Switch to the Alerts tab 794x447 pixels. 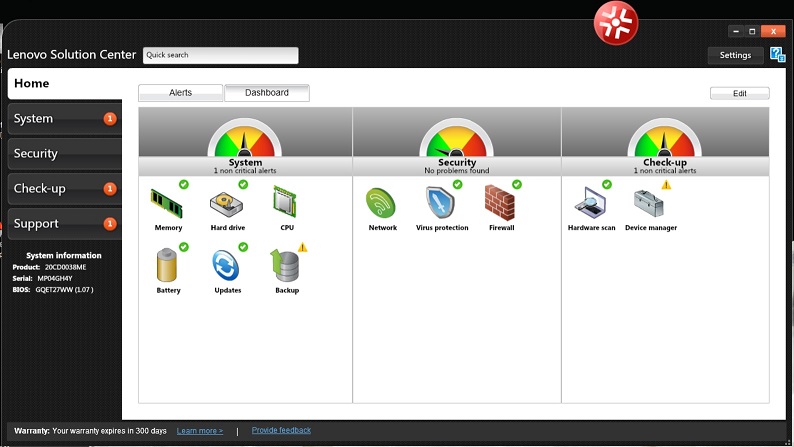coord(180,93)
